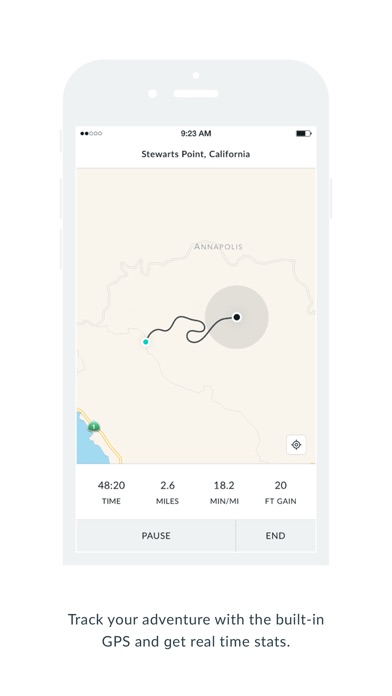Image resolution: width=392 pixels, height=696 pixels.
Task: Click the Annapolis map label
Action: click(218, 246)
